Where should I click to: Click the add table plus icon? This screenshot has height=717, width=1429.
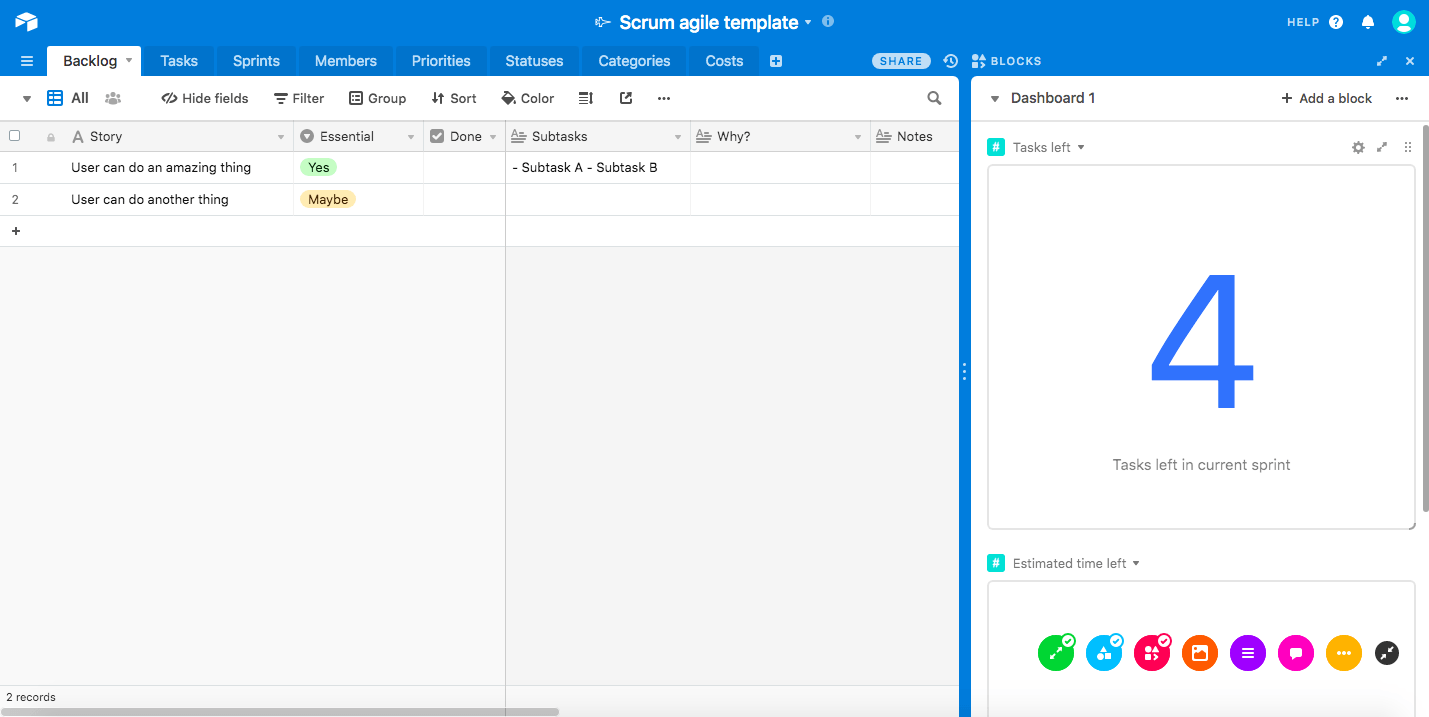[x=776, y=61]
